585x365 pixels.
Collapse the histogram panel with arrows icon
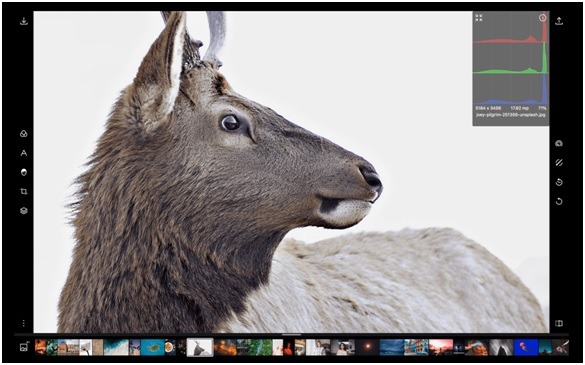tap(479, 18)
